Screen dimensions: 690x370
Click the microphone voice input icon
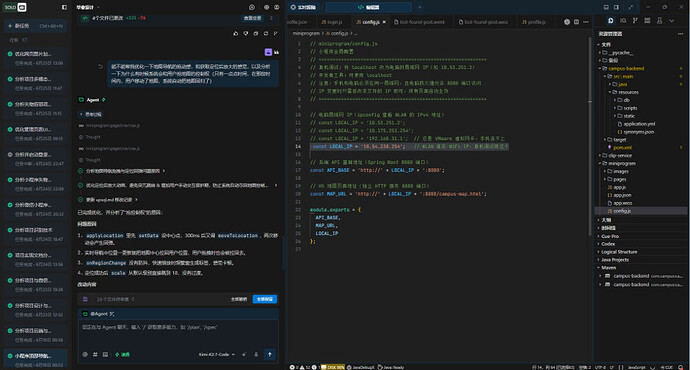tap(256, 354)
